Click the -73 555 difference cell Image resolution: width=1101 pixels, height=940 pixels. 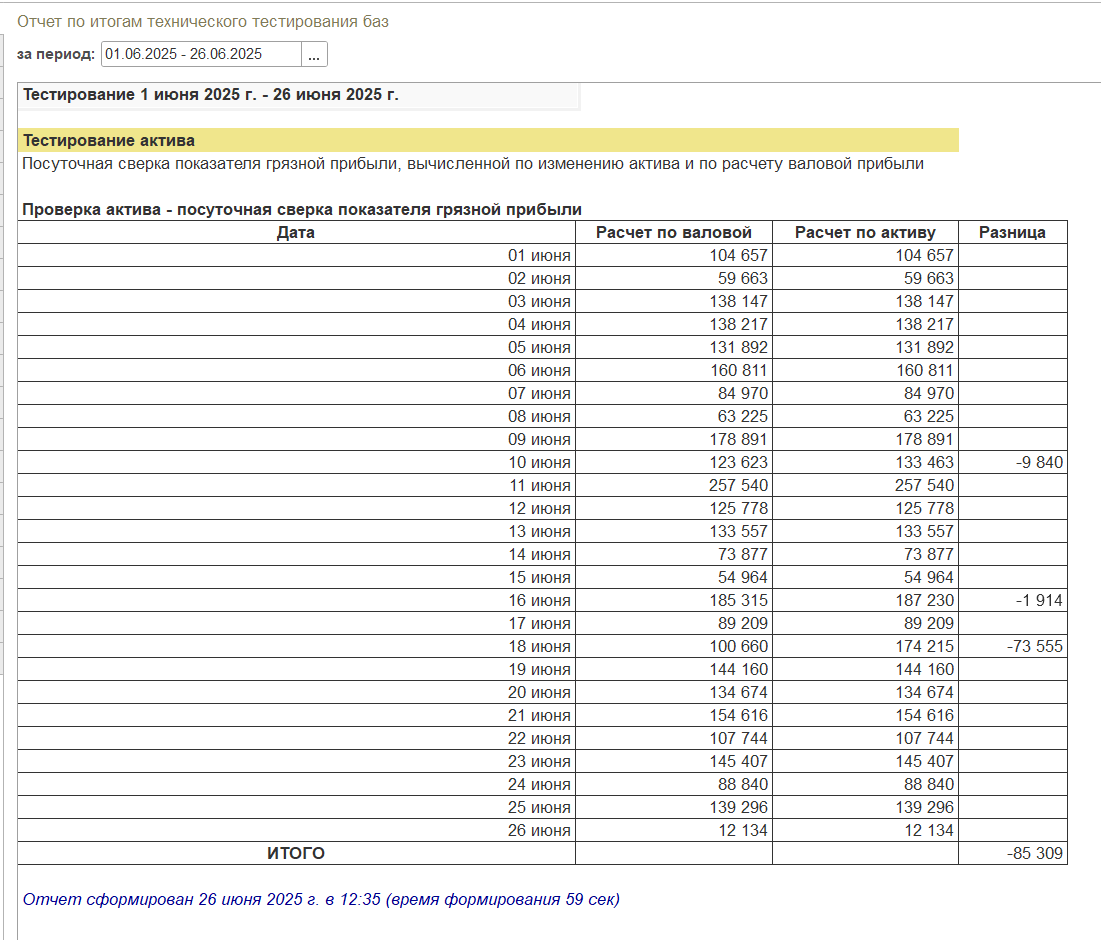pyautogui.click(x=1013, y=647)
